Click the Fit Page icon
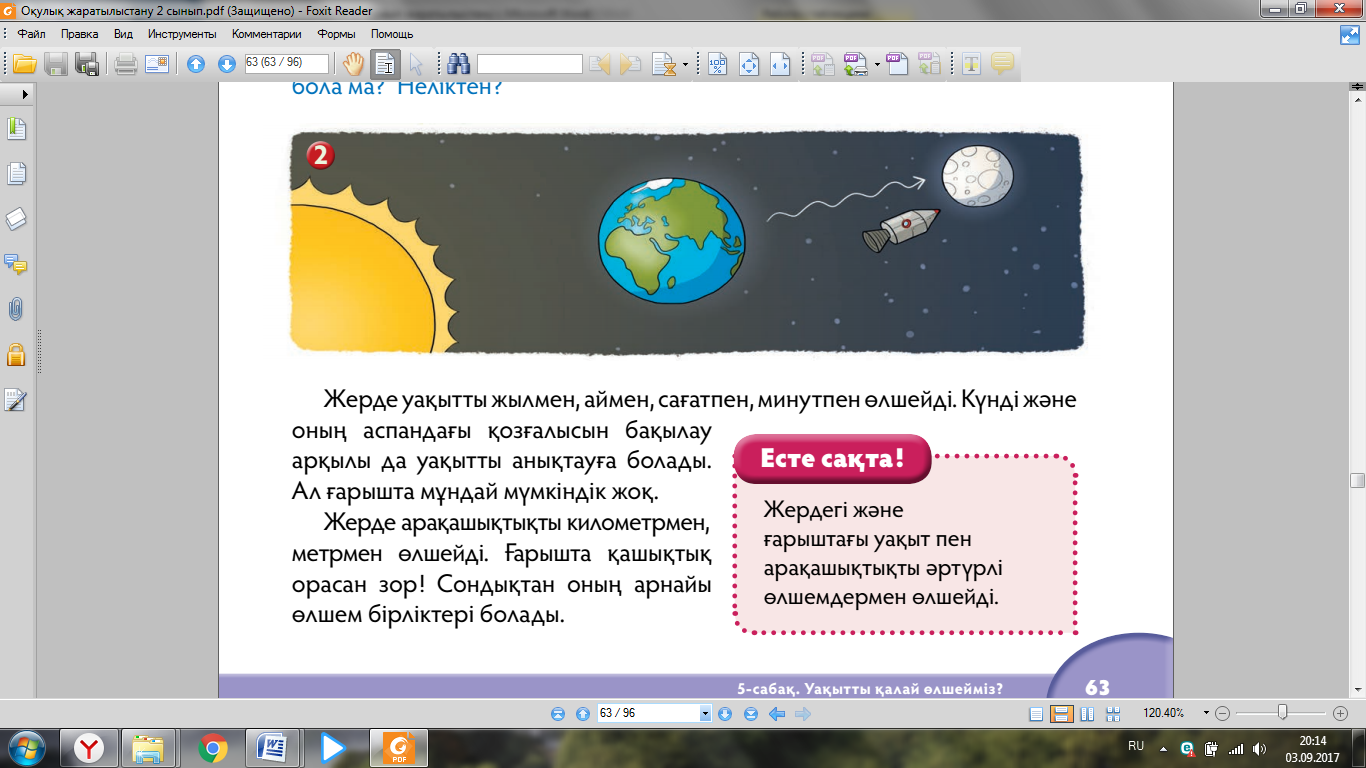This screenshot has width=1366, height=768. click(x=749, y=64)
